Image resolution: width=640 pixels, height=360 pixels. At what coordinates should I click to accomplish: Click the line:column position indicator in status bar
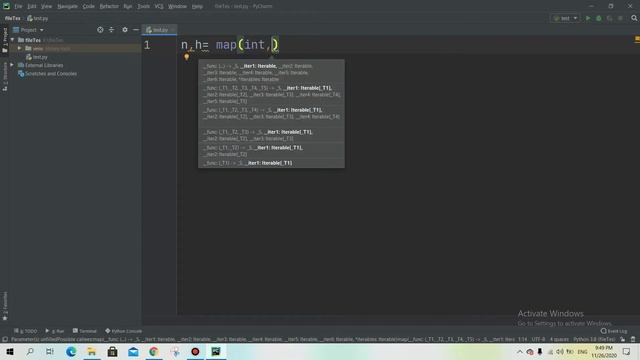coord(522,339)
